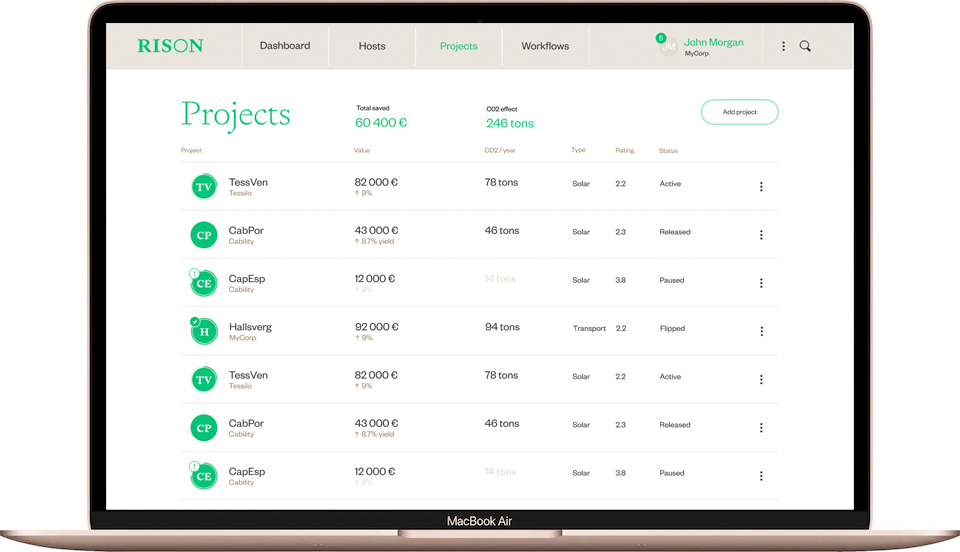Sort by the Status column header

coord(669,151)
